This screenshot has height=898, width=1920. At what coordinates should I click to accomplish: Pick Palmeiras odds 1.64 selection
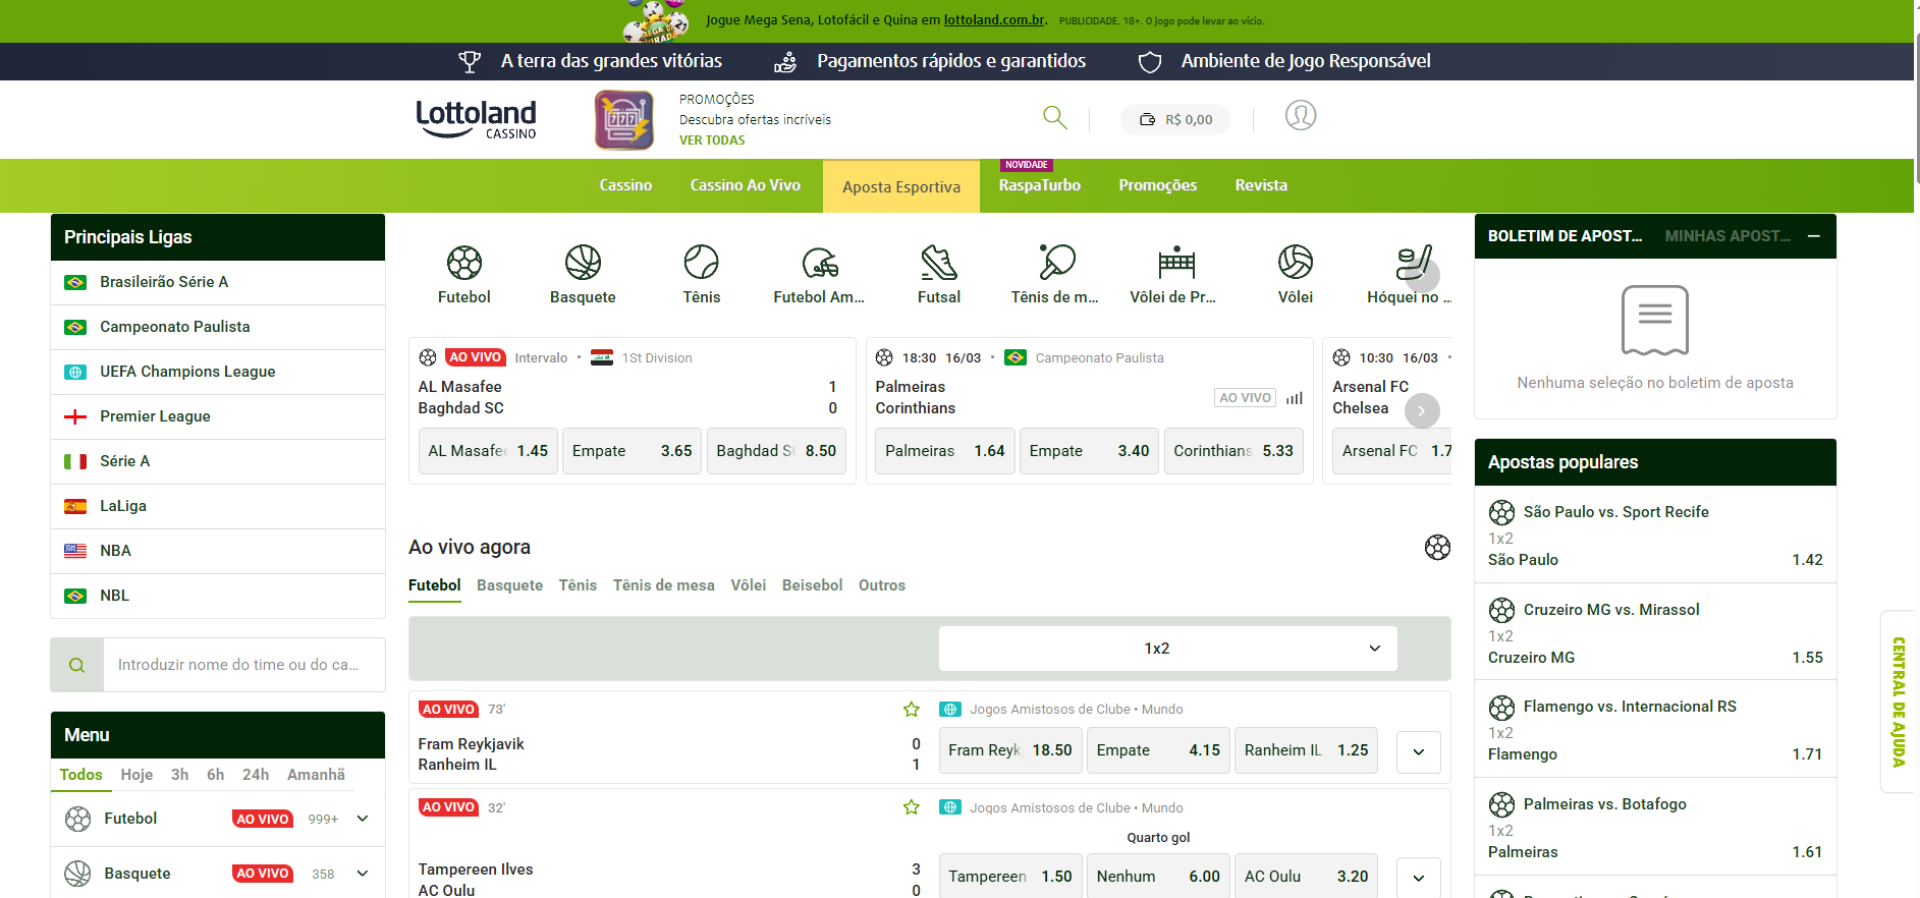coord(944,451)
